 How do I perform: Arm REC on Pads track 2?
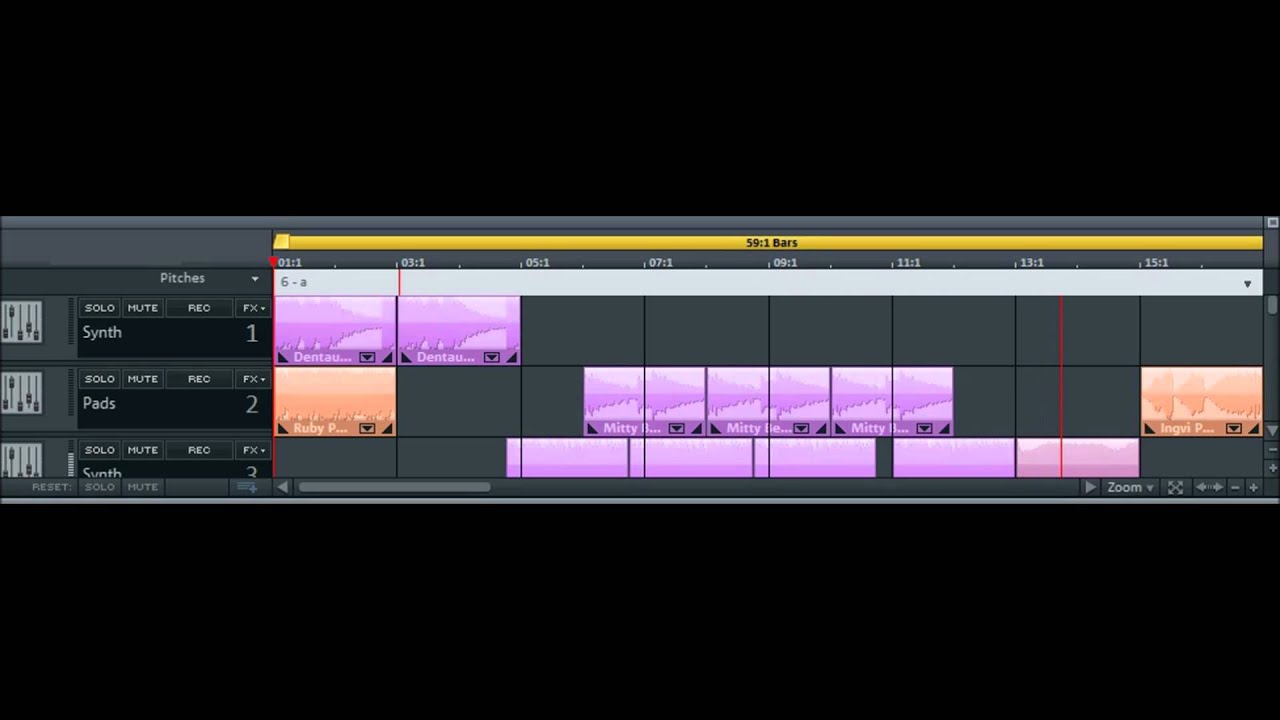(x=199, y=379)
